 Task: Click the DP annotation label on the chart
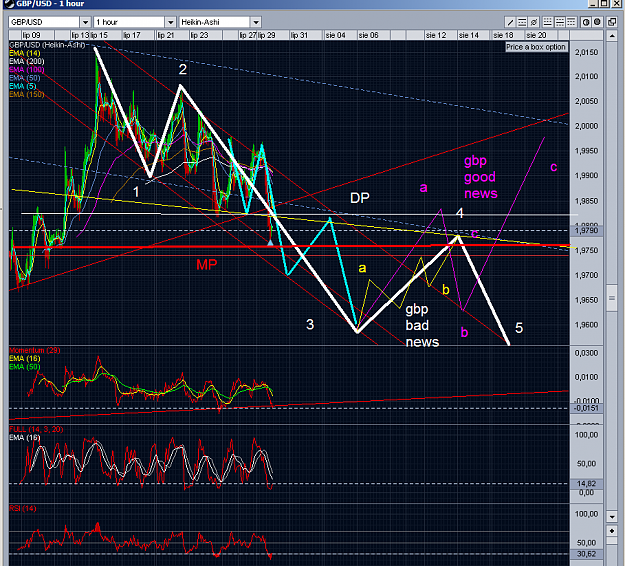[x=360, y=198]
